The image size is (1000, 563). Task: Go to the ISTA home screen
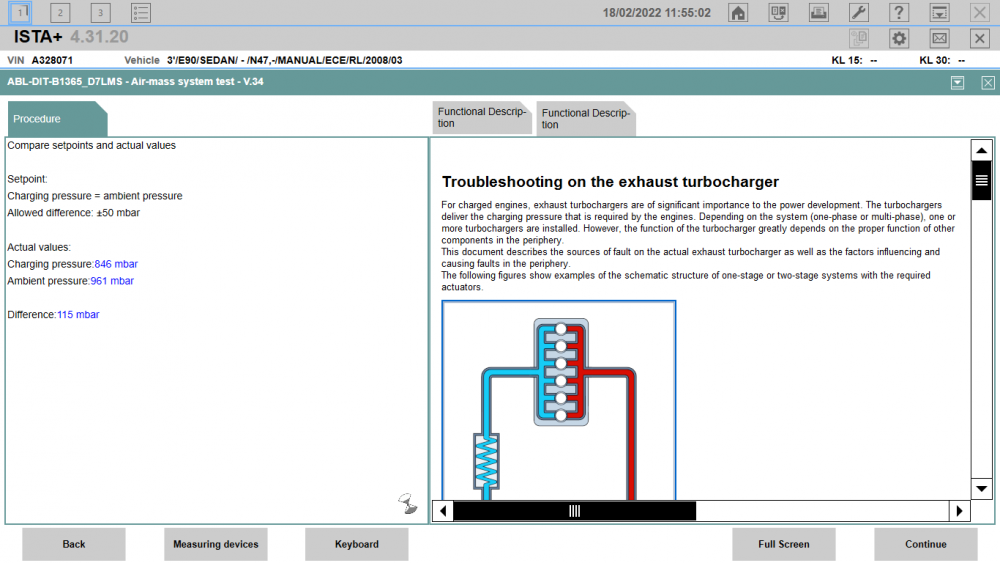click(x=738, y=12)
